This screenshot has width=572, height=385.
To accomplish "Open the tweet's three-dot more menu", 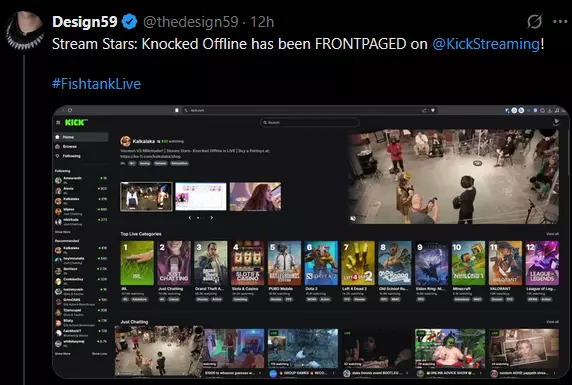I will pos(560,22).
